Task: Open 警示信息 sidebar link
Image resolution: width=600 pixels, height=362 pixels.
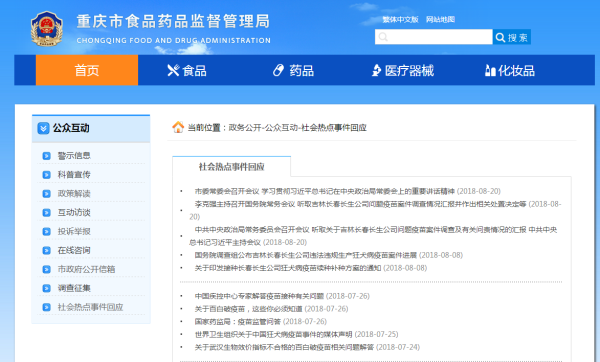Action: (x=74, y=156)
